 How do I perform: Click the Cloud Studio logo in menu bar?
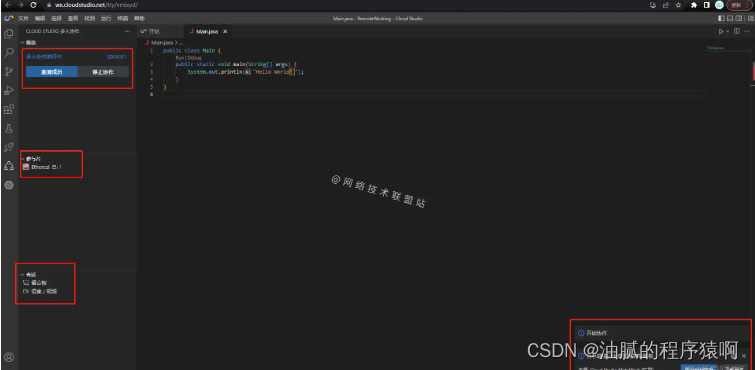[x=9, y=18]
